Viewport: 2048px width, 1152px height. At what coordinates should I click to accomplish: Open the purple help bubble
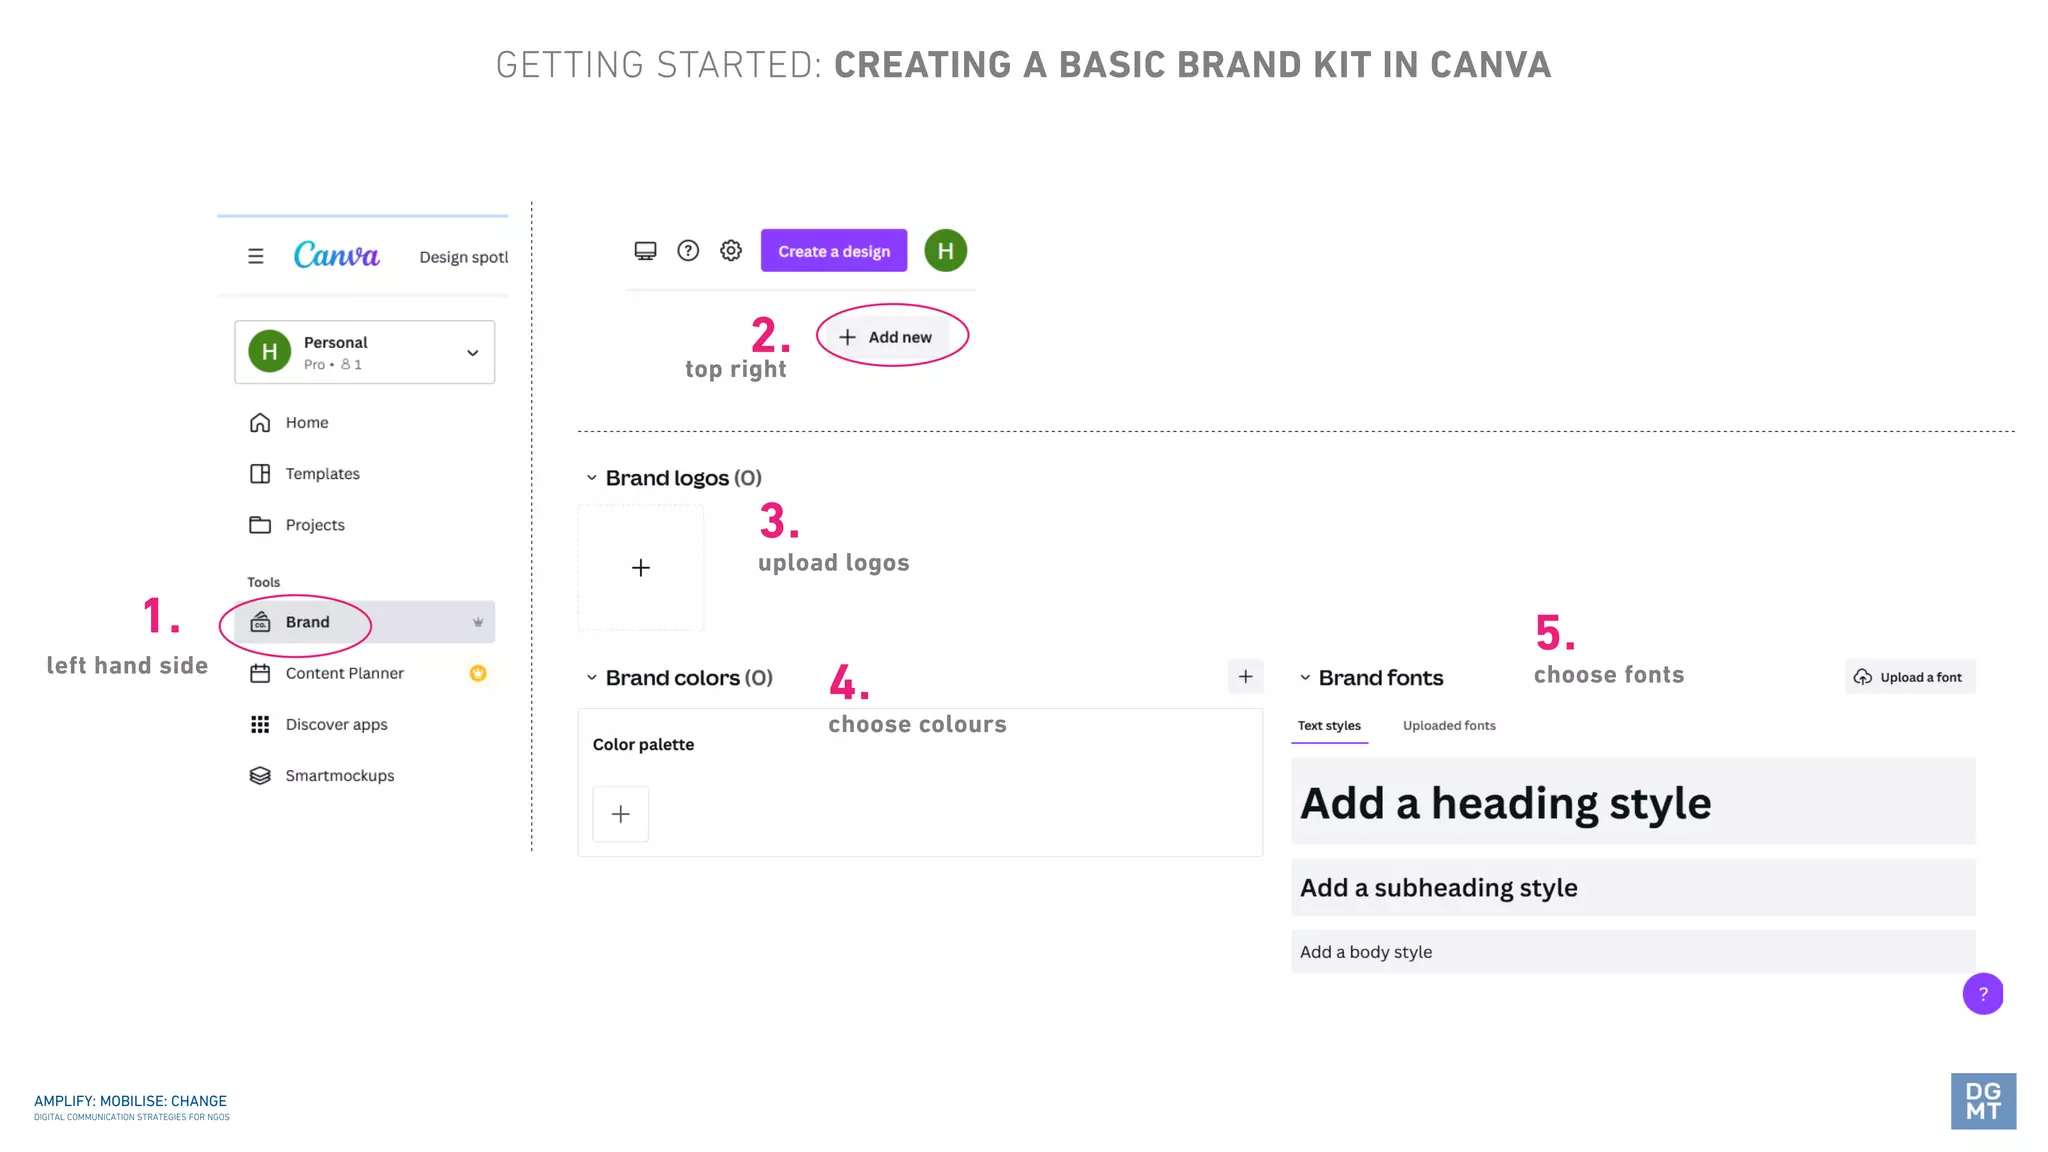(1983, 994)
